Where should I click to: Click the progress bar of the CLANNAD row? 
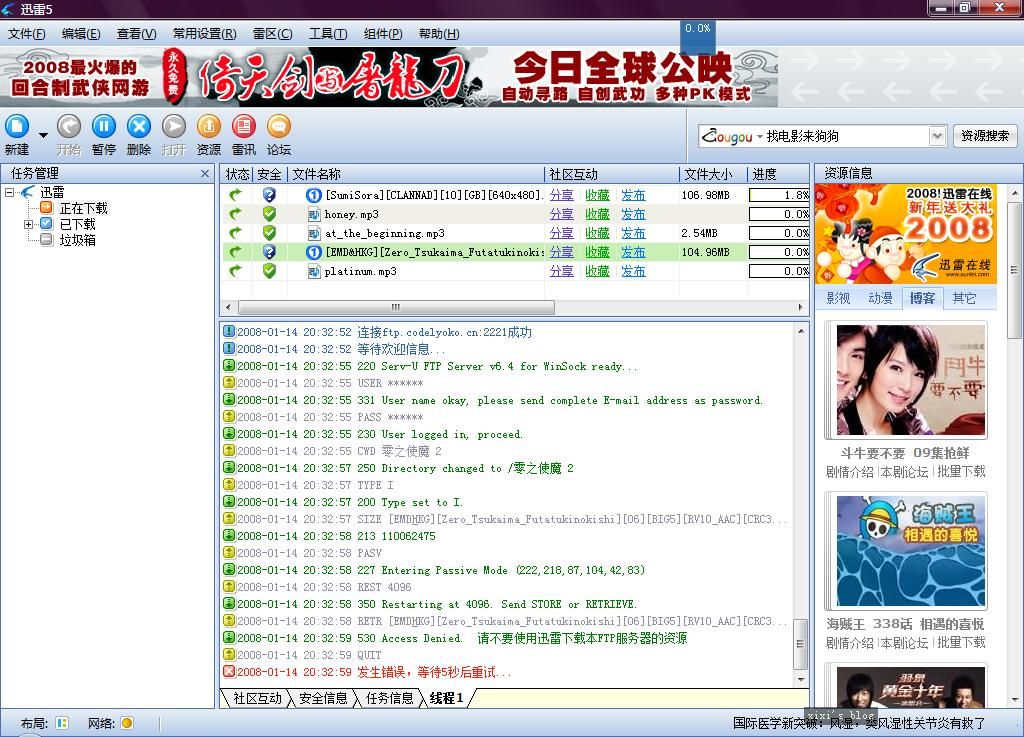click(779, 195)
